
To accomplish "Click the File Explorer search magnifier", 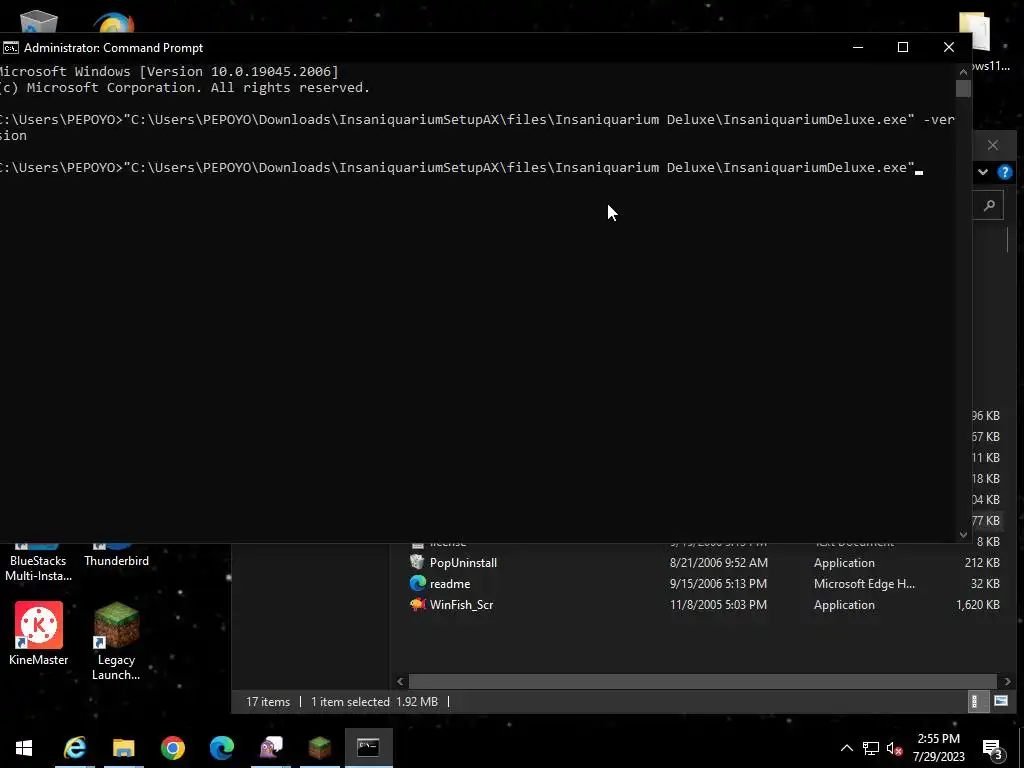I will coord(989,206).
